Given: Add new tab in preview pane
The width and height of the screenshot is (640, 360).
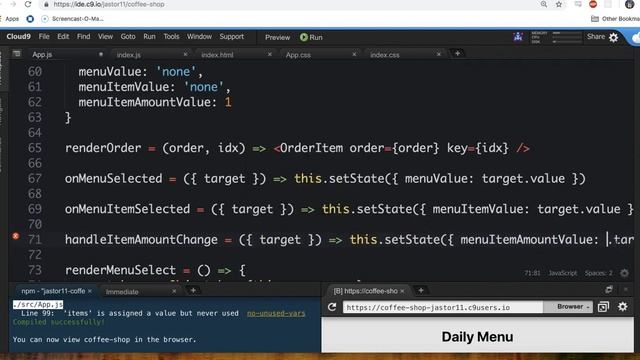Looking at the screenshot, I should click(421, 290).
